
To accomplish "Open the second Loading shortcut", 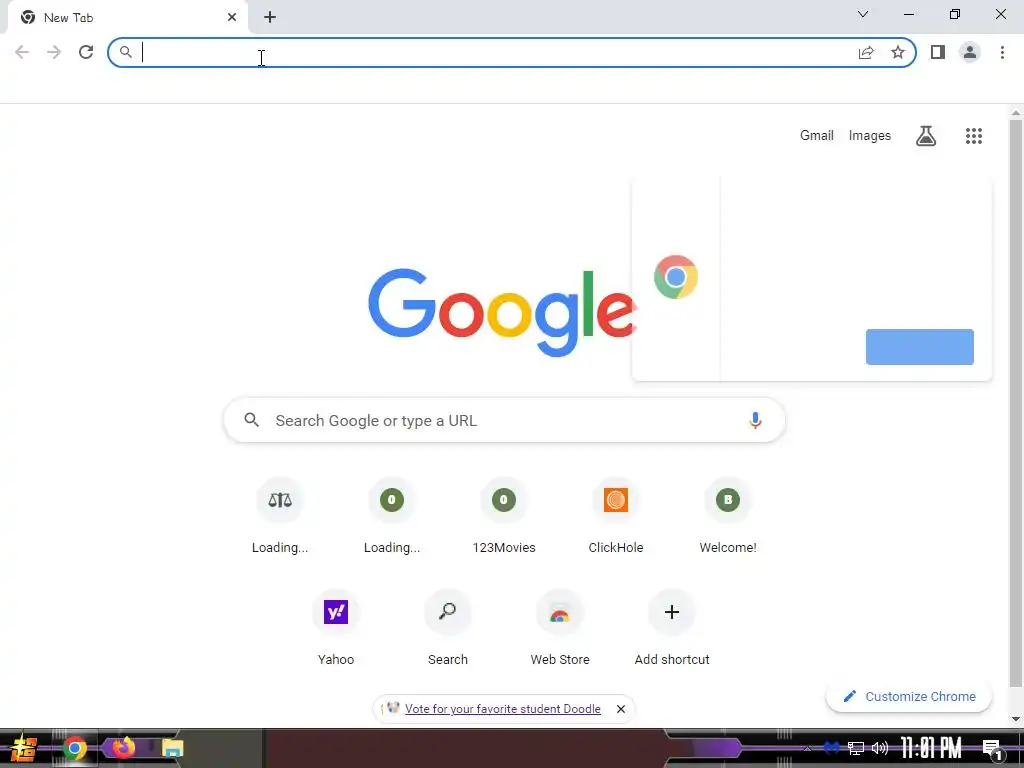I will pos(392,516).
